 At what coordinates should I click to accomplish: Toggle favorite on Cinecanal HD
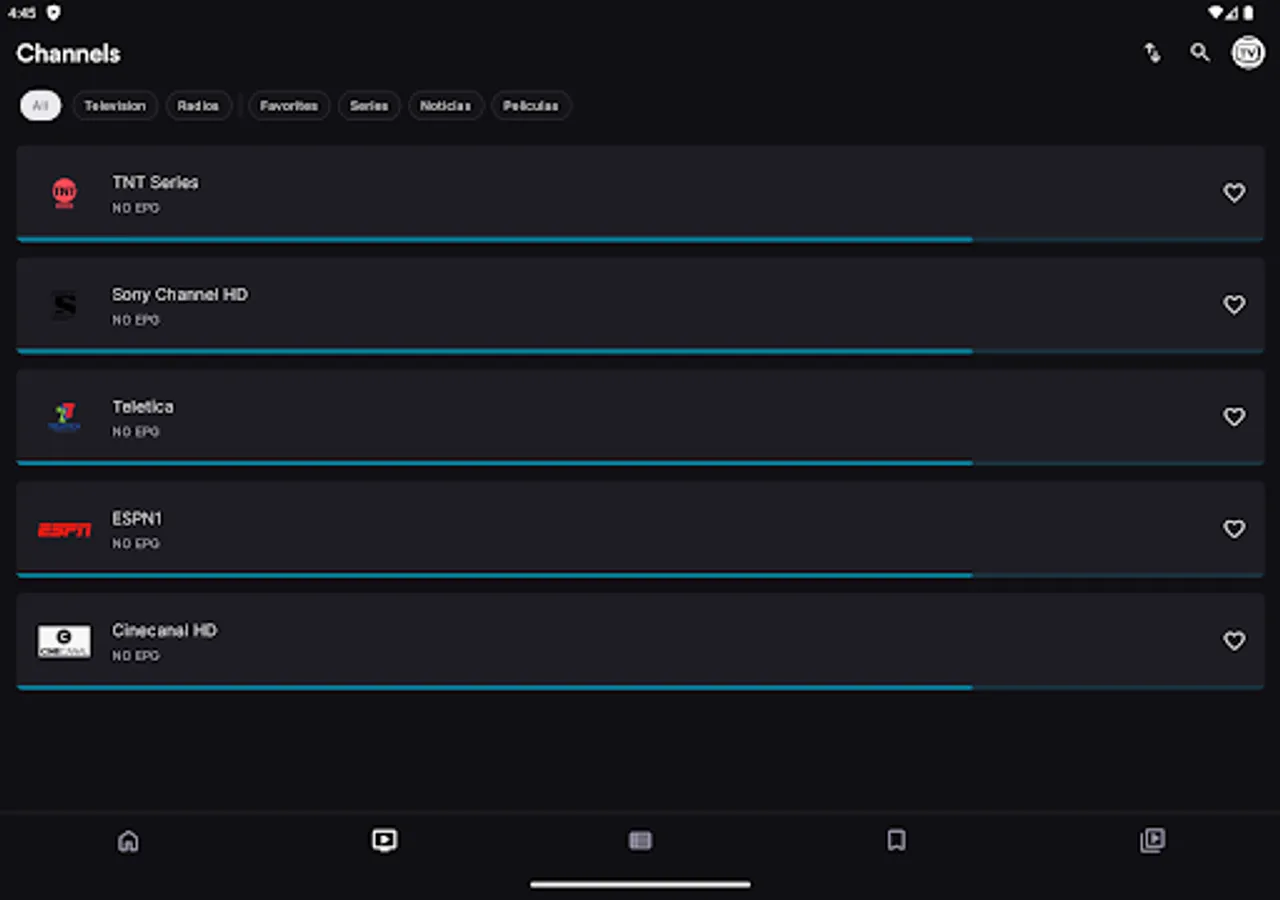[1234, 641]
